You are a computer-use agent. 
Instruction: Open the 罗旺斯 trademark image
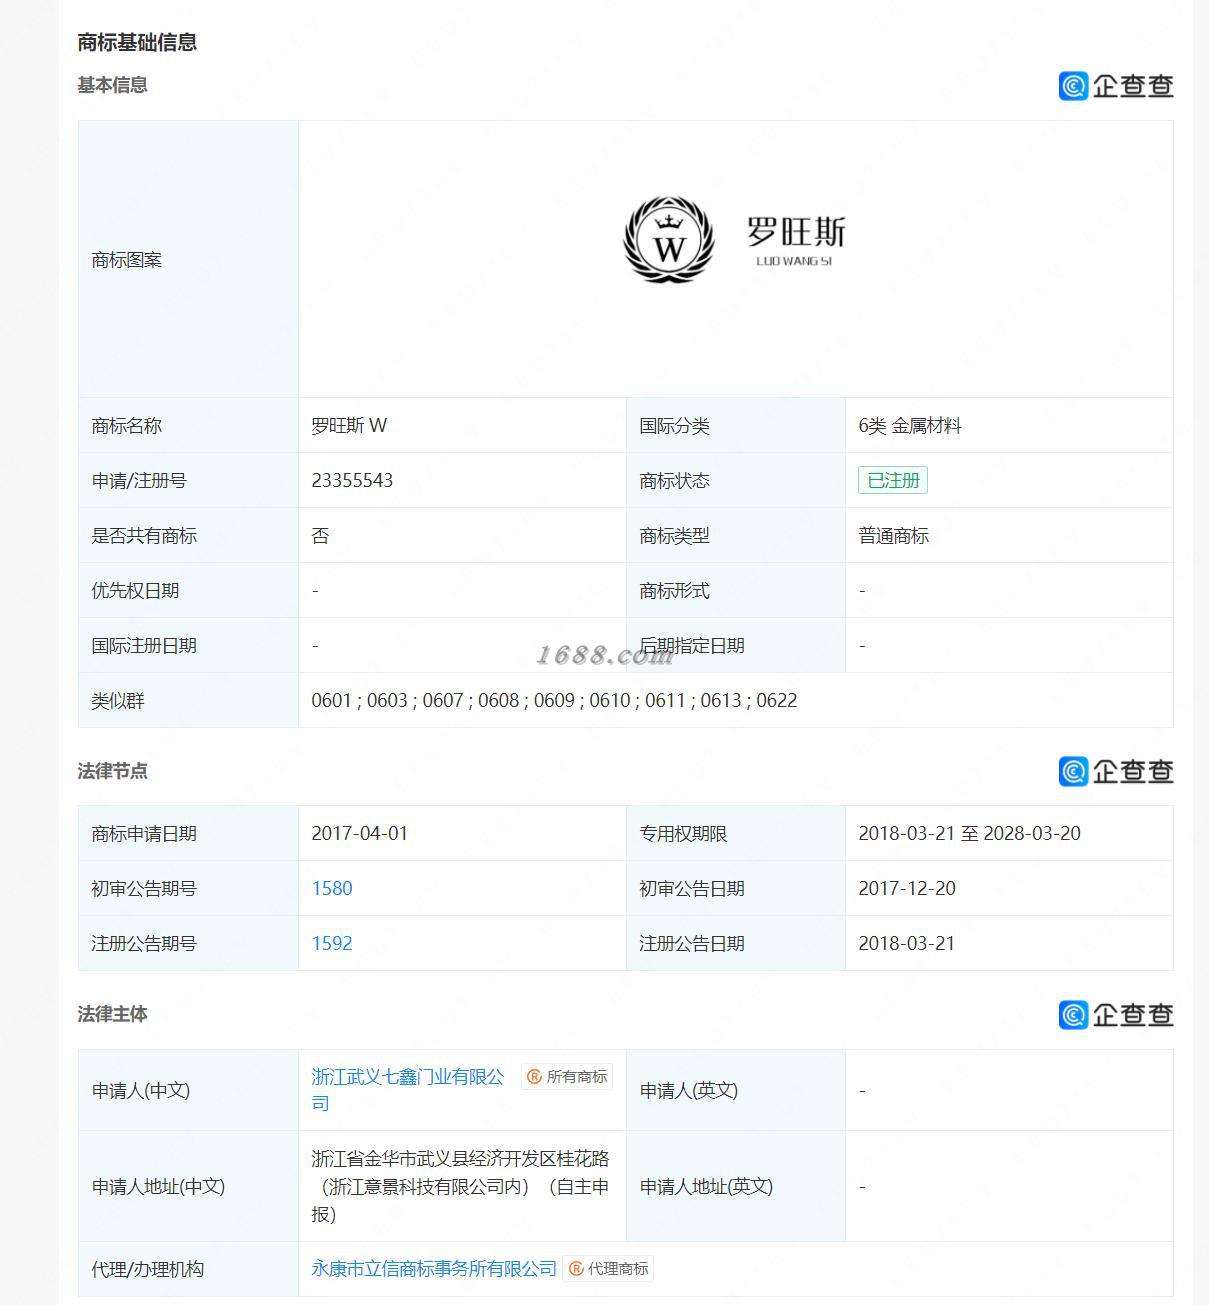point(735,240)
